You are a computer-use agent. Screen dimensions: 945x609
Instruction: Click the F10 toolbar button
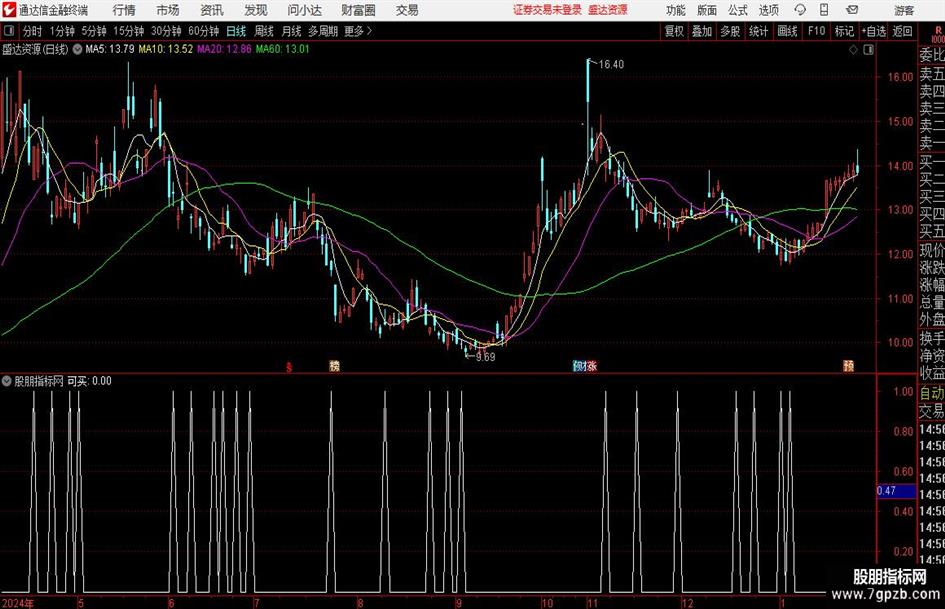click(816, 31)
